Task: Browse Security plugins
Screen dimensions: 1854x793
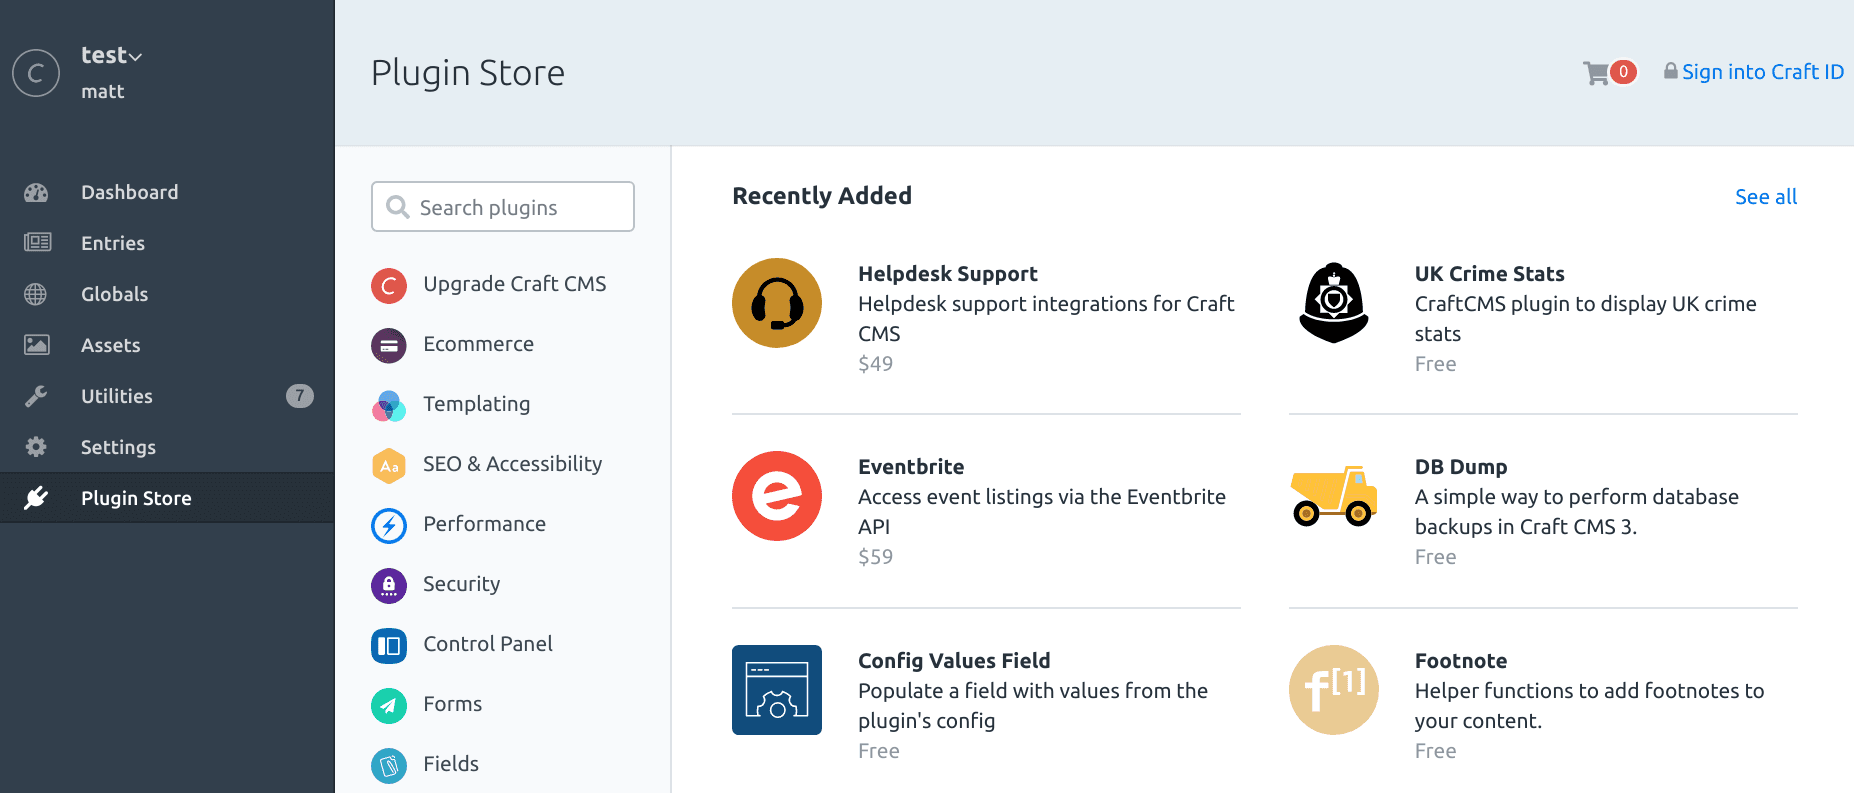Action: [461, 584]
